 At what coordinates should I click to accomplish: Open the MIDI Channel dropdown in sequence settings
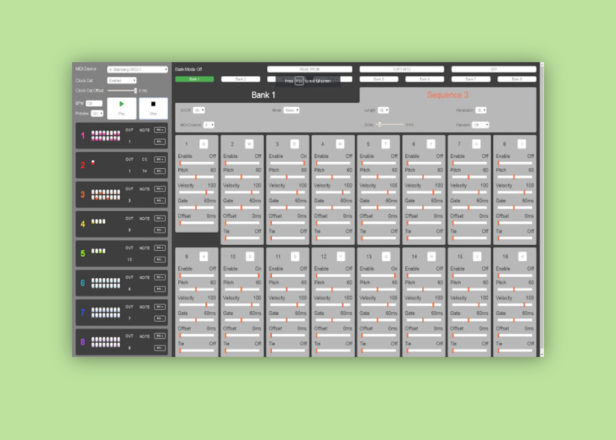[209, 125]
